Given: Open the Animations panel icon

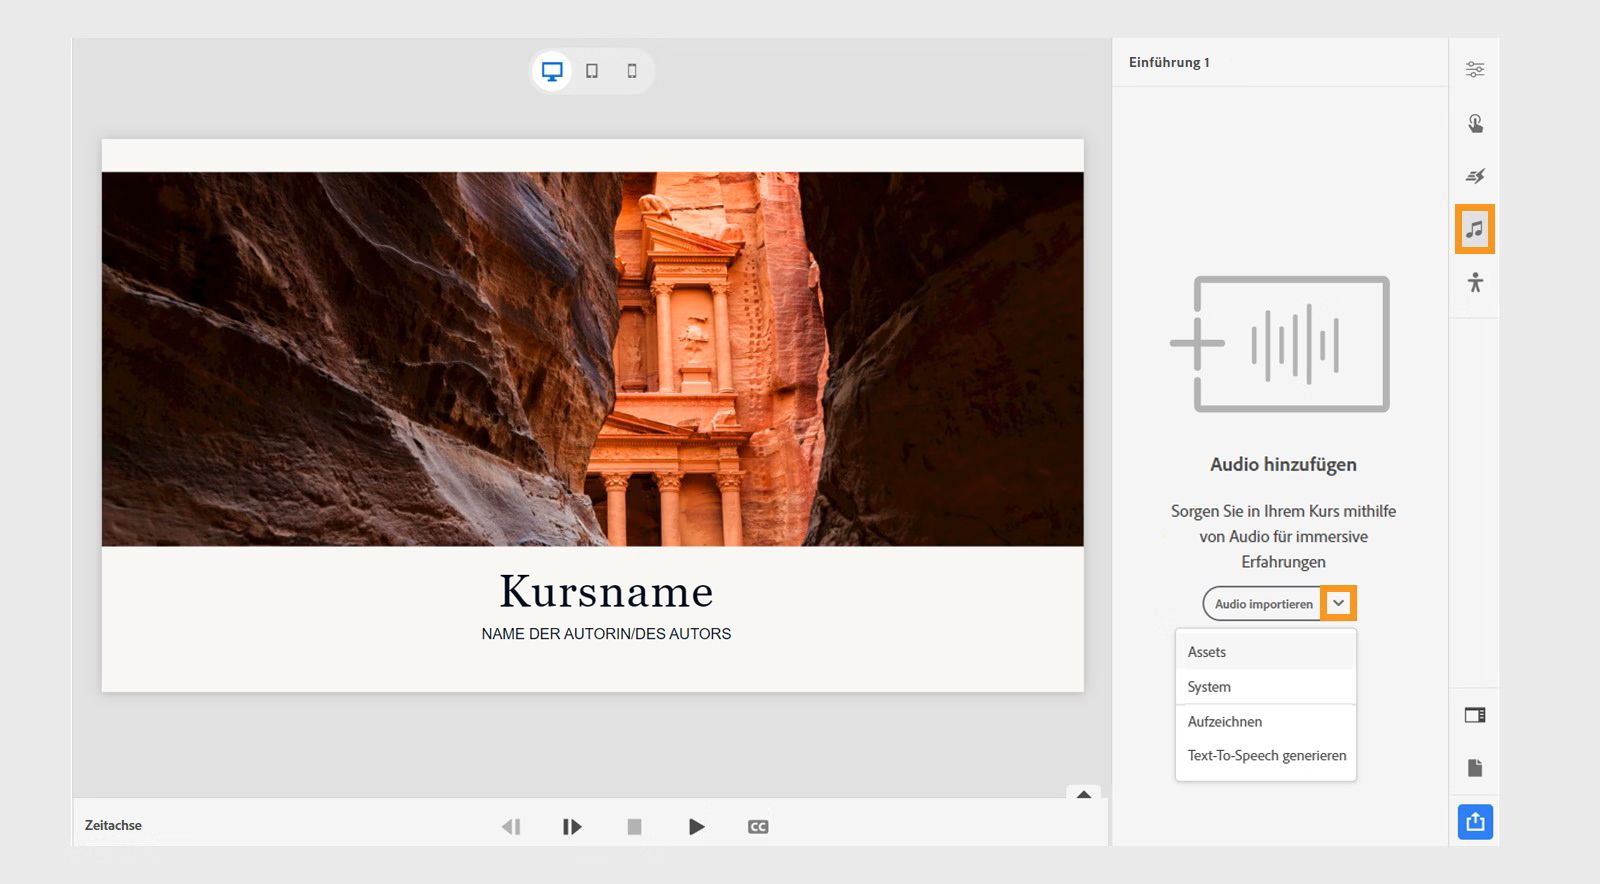Looking at the screenshot, I should tap(1474, 177).
